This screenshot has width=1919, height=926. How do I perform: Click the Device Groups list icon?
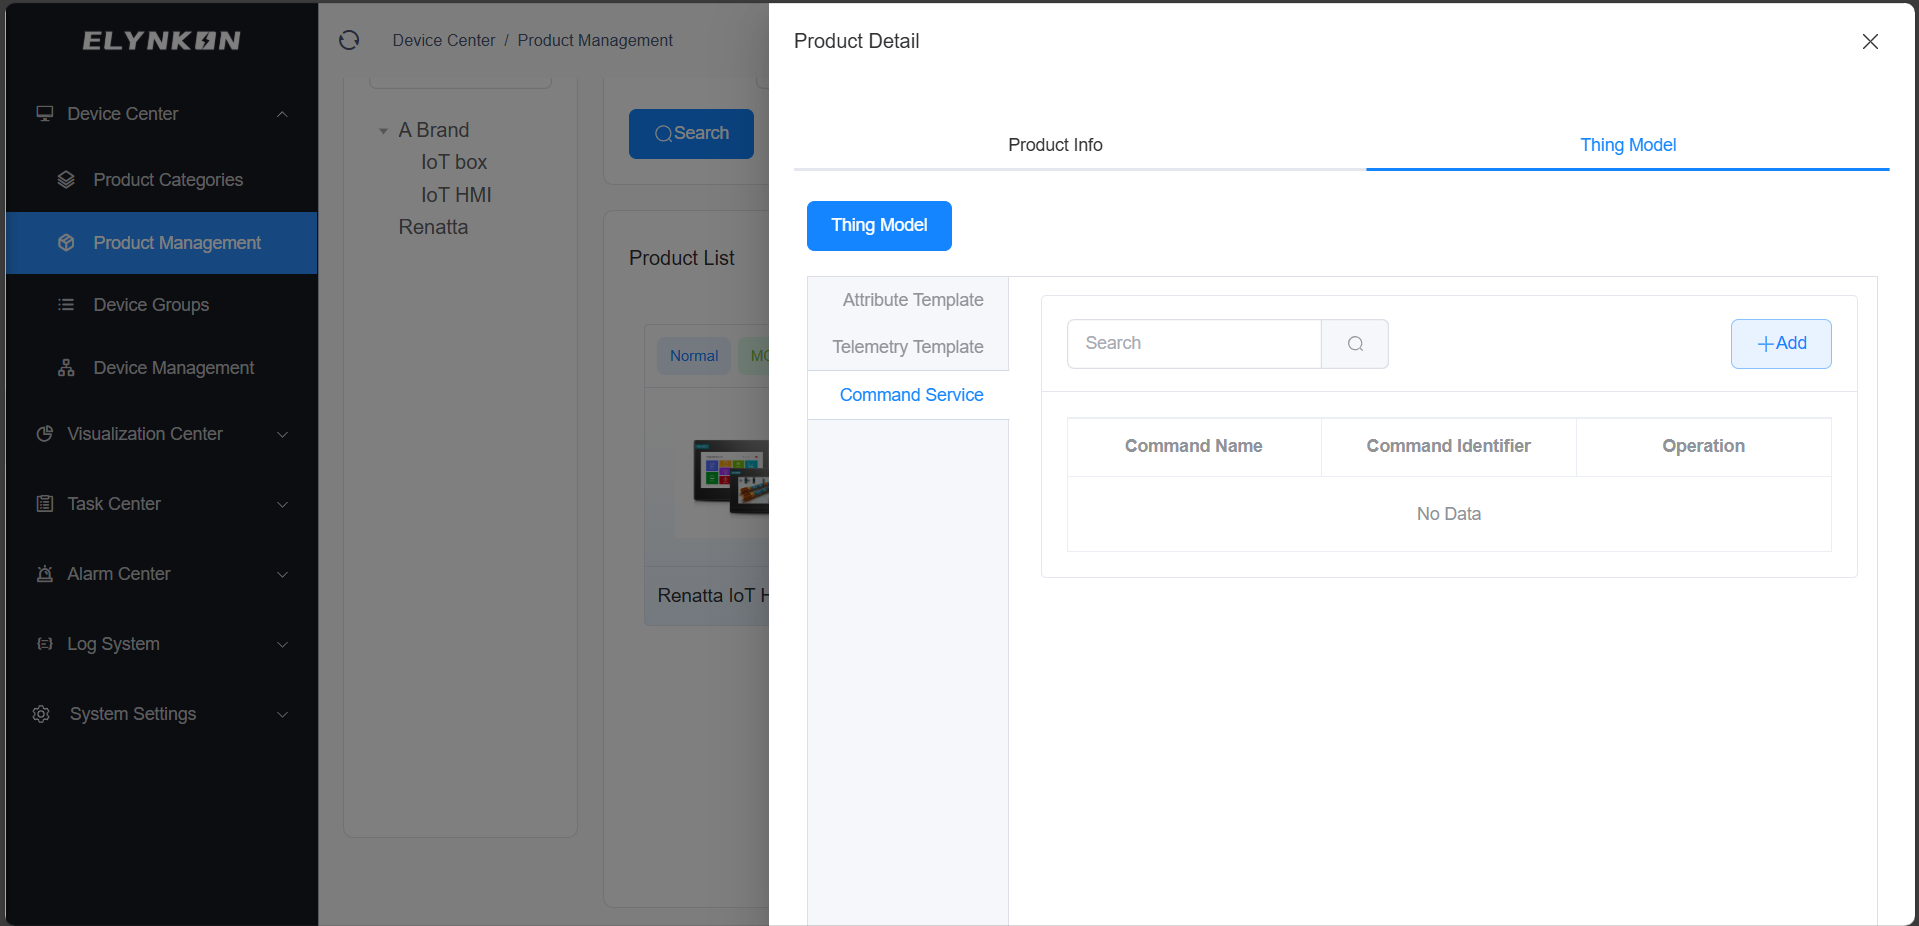point(66,305)
